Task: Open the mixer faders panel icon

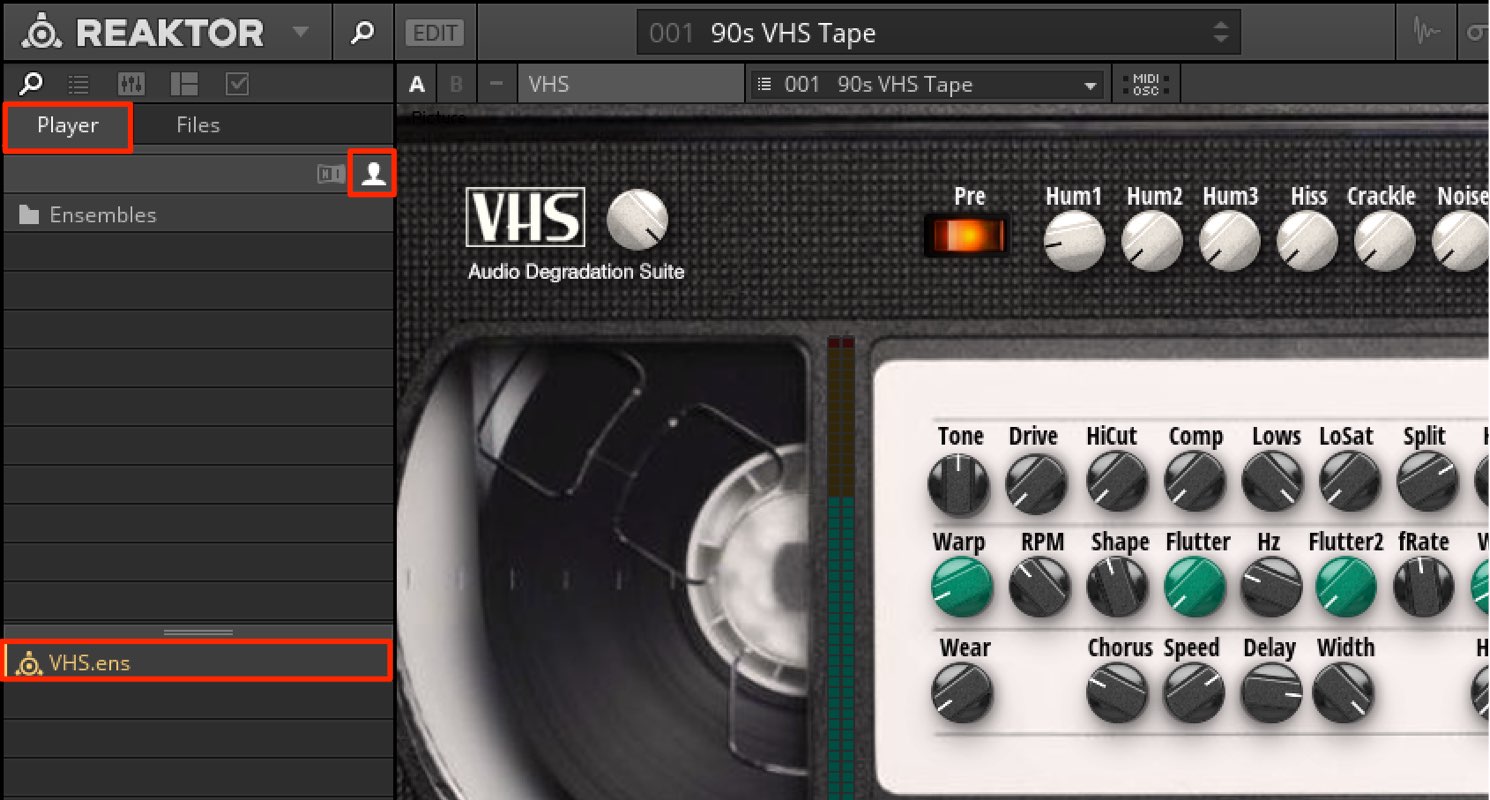Action: click(x=131, y=84)
